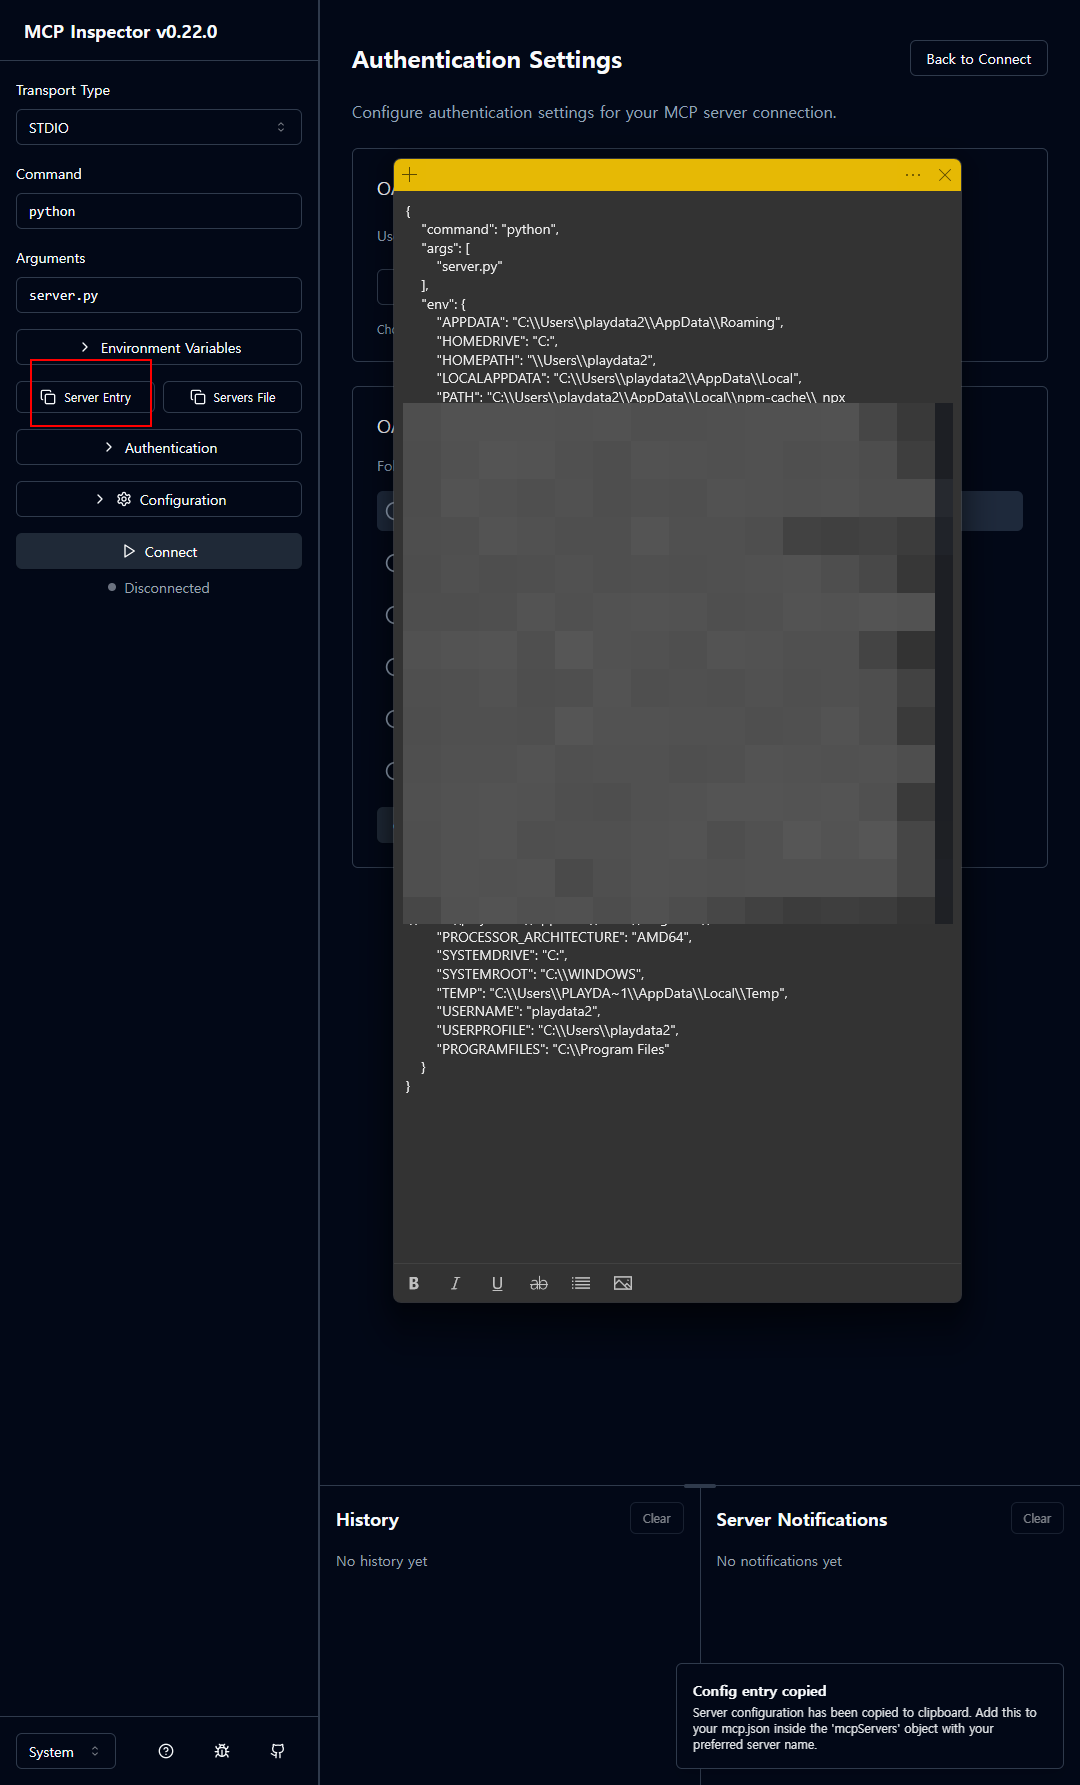Open the Transport Type STDIO dropdown

159,127
